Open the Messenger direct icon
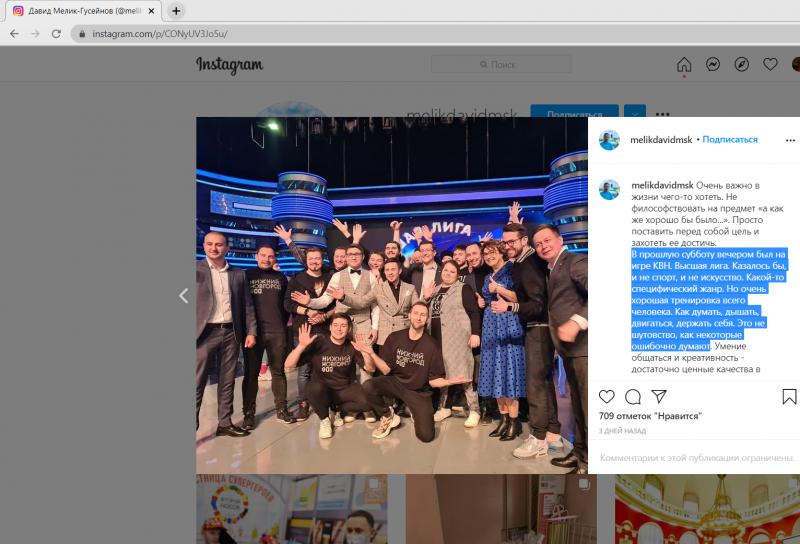Screen dimensions: 800x544 click(713, 64)
